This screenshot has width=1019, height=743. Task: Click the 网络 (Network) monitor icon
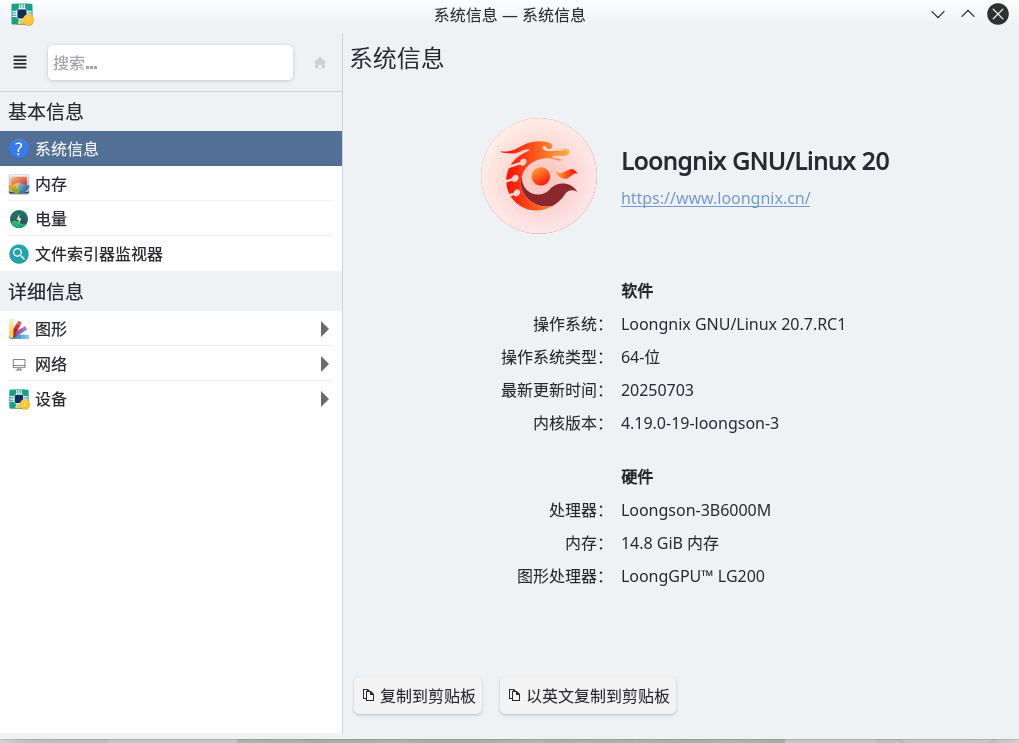[17, 363]
